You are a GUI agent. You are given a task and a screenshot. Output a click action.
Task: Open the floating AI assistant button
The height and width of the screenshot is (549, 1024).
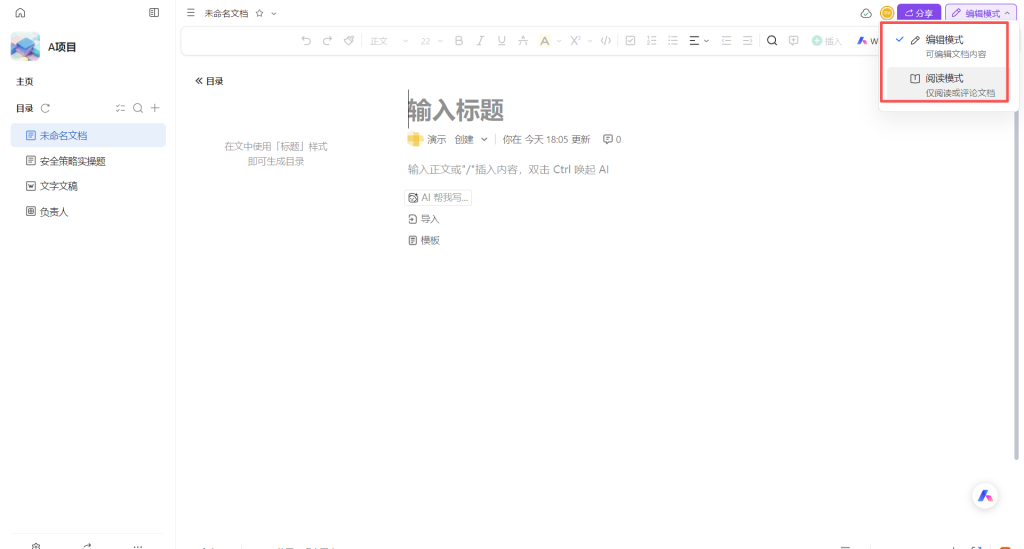point(985,496)
